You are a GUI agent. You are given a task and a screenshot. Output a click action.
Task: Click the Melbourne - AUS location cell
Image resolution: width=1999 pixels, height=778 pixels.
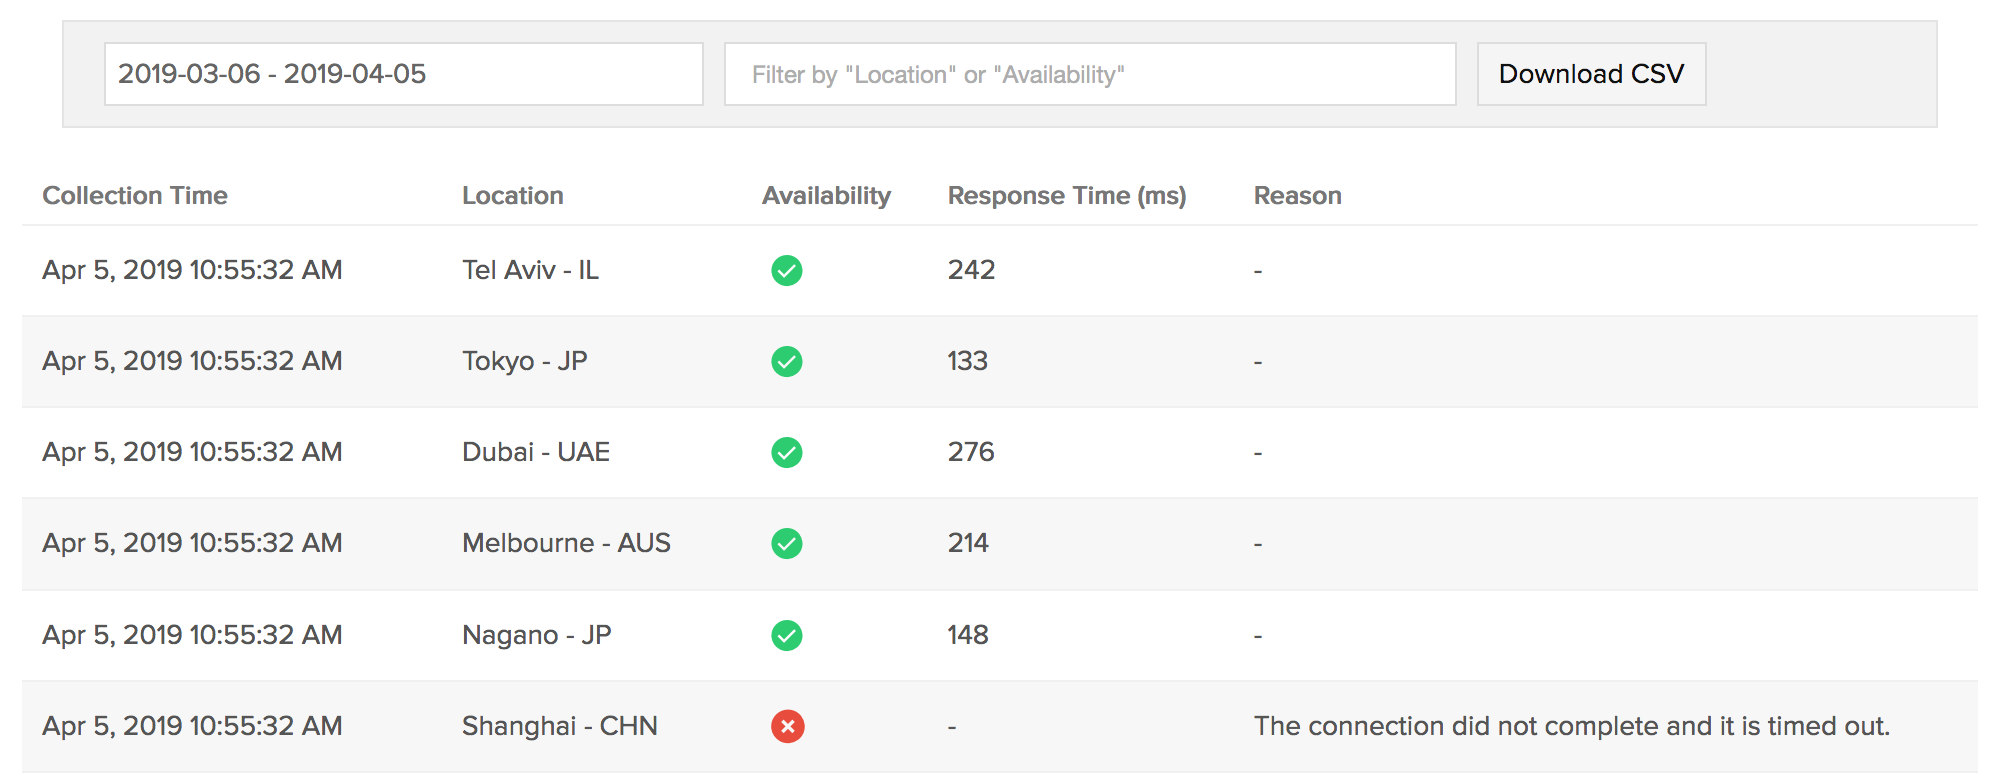pos(566,543)
